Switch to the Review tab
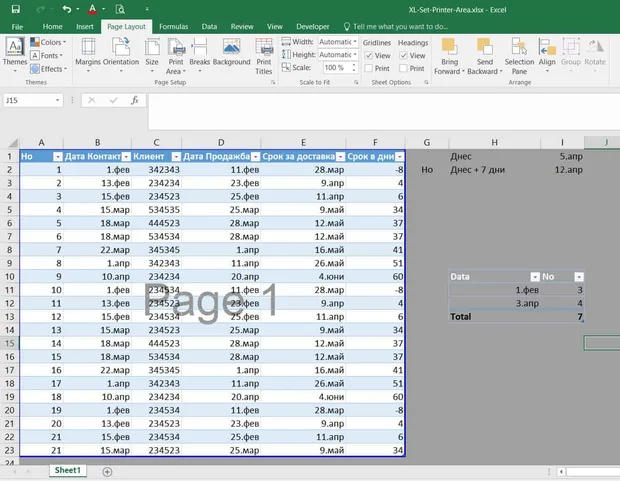This screenshot has width=620, height=481. click(x=242, y=27)
